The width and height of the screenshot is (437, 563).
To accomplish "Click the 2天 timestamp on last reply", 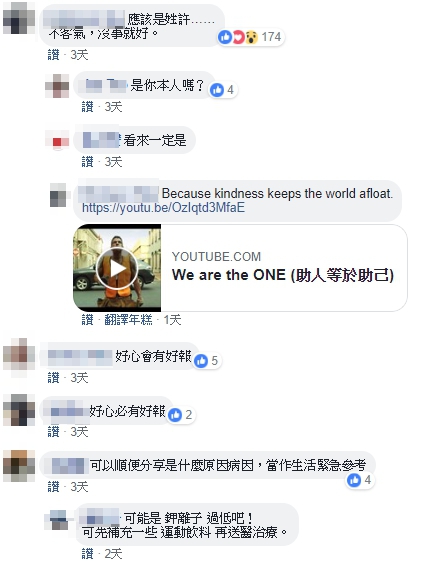I will pos(113,553).
